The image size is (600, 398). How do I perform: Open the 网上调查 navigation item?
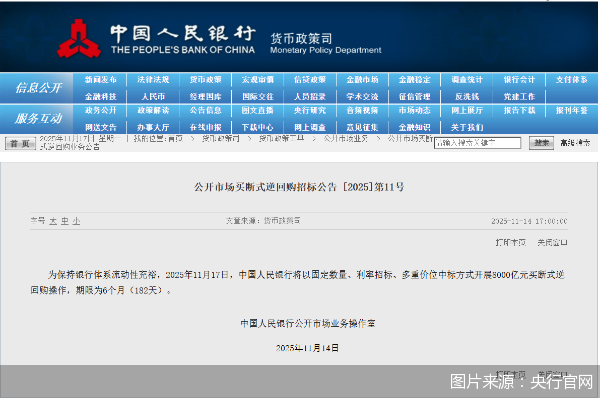(310, 127)
